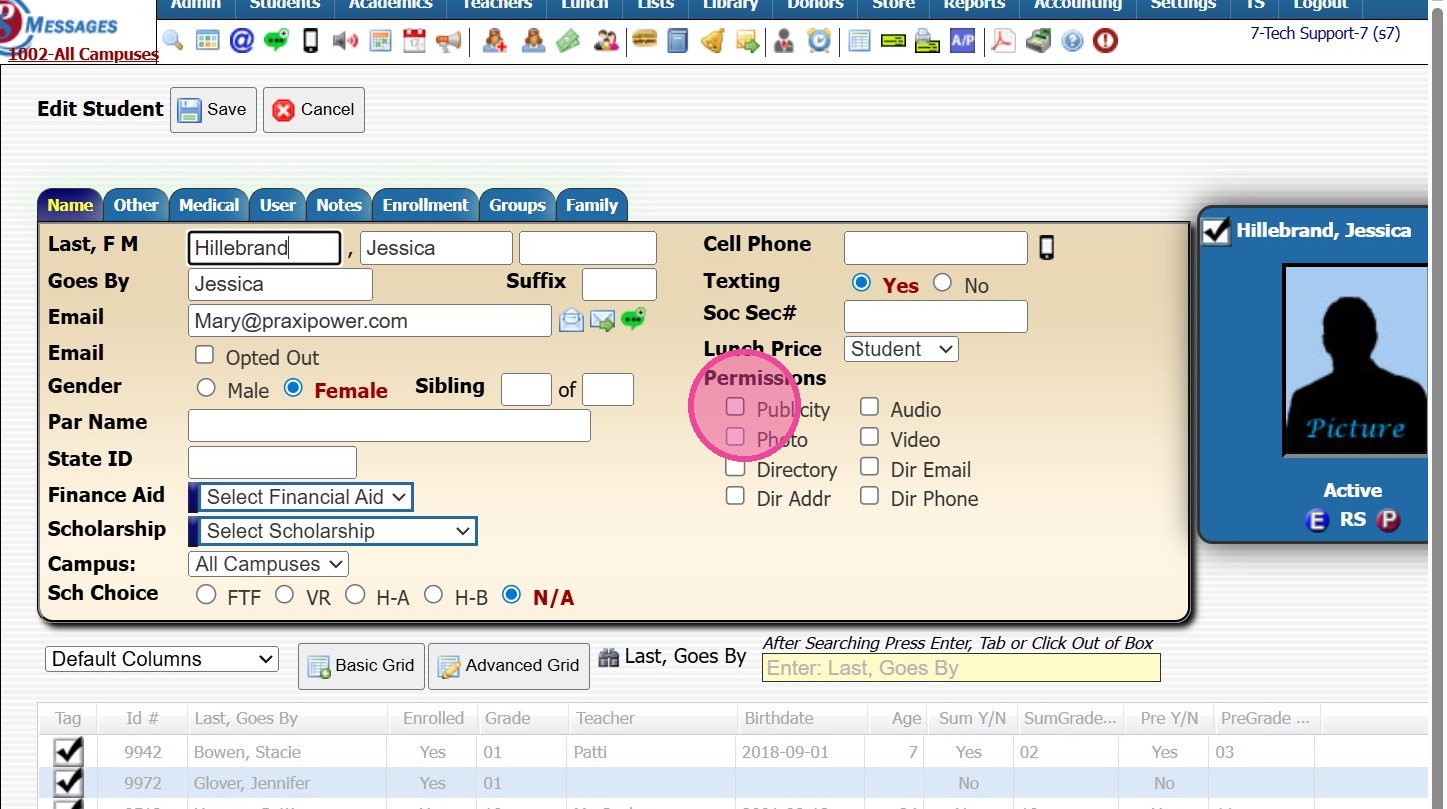Open the Family tab

592,205
